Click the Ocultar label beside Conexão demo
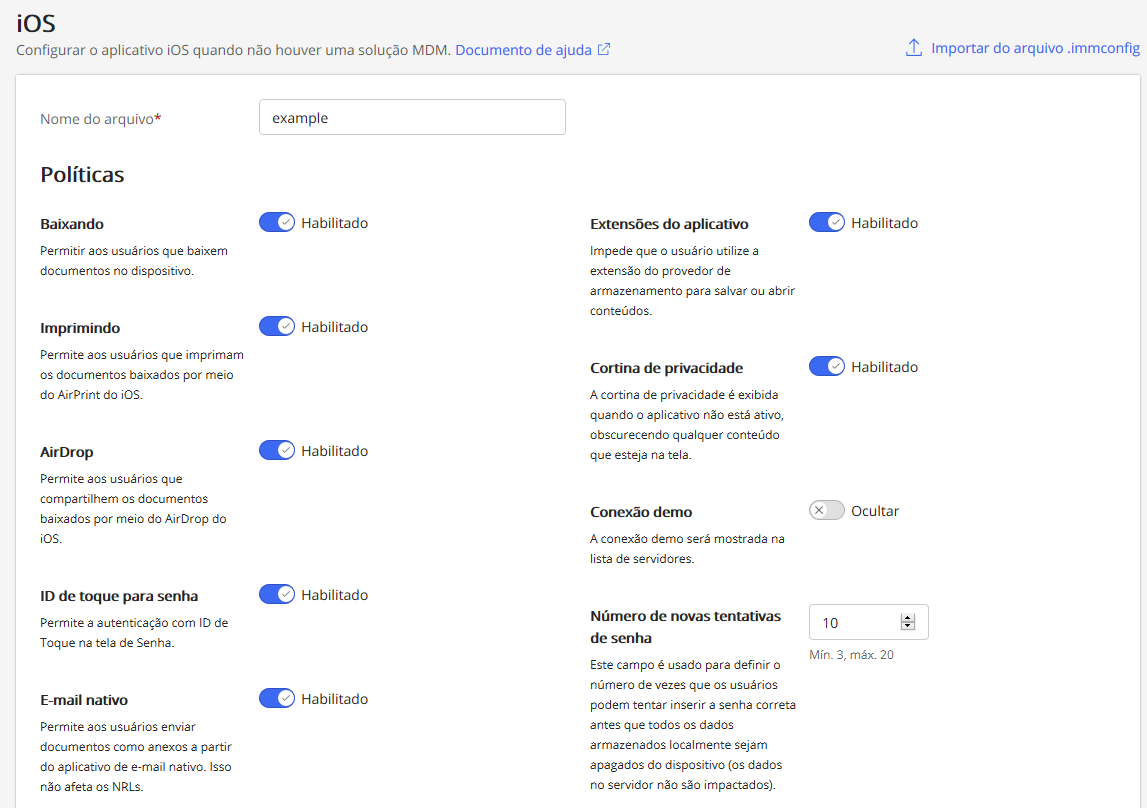This screenshot has width=1147, height=808. (x=875, y=511)
